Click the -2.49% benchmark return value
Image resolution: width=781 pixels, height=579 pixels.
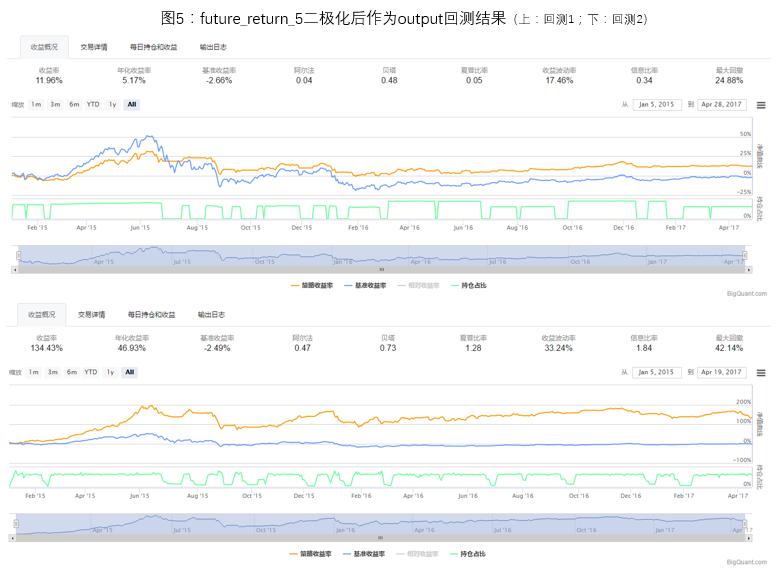click(x=217, y=348)
